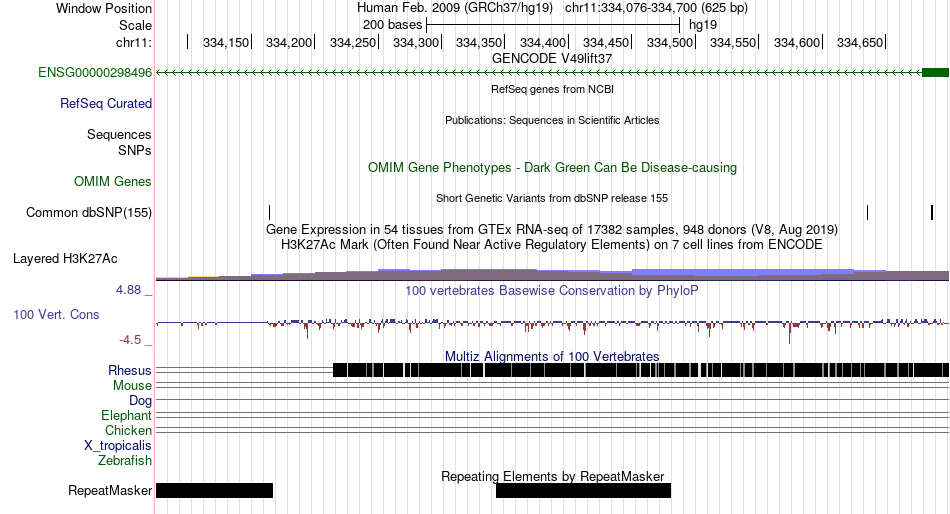Click the chr11: ruler label
Screen dimensions: 950x514
pos(134,42)
